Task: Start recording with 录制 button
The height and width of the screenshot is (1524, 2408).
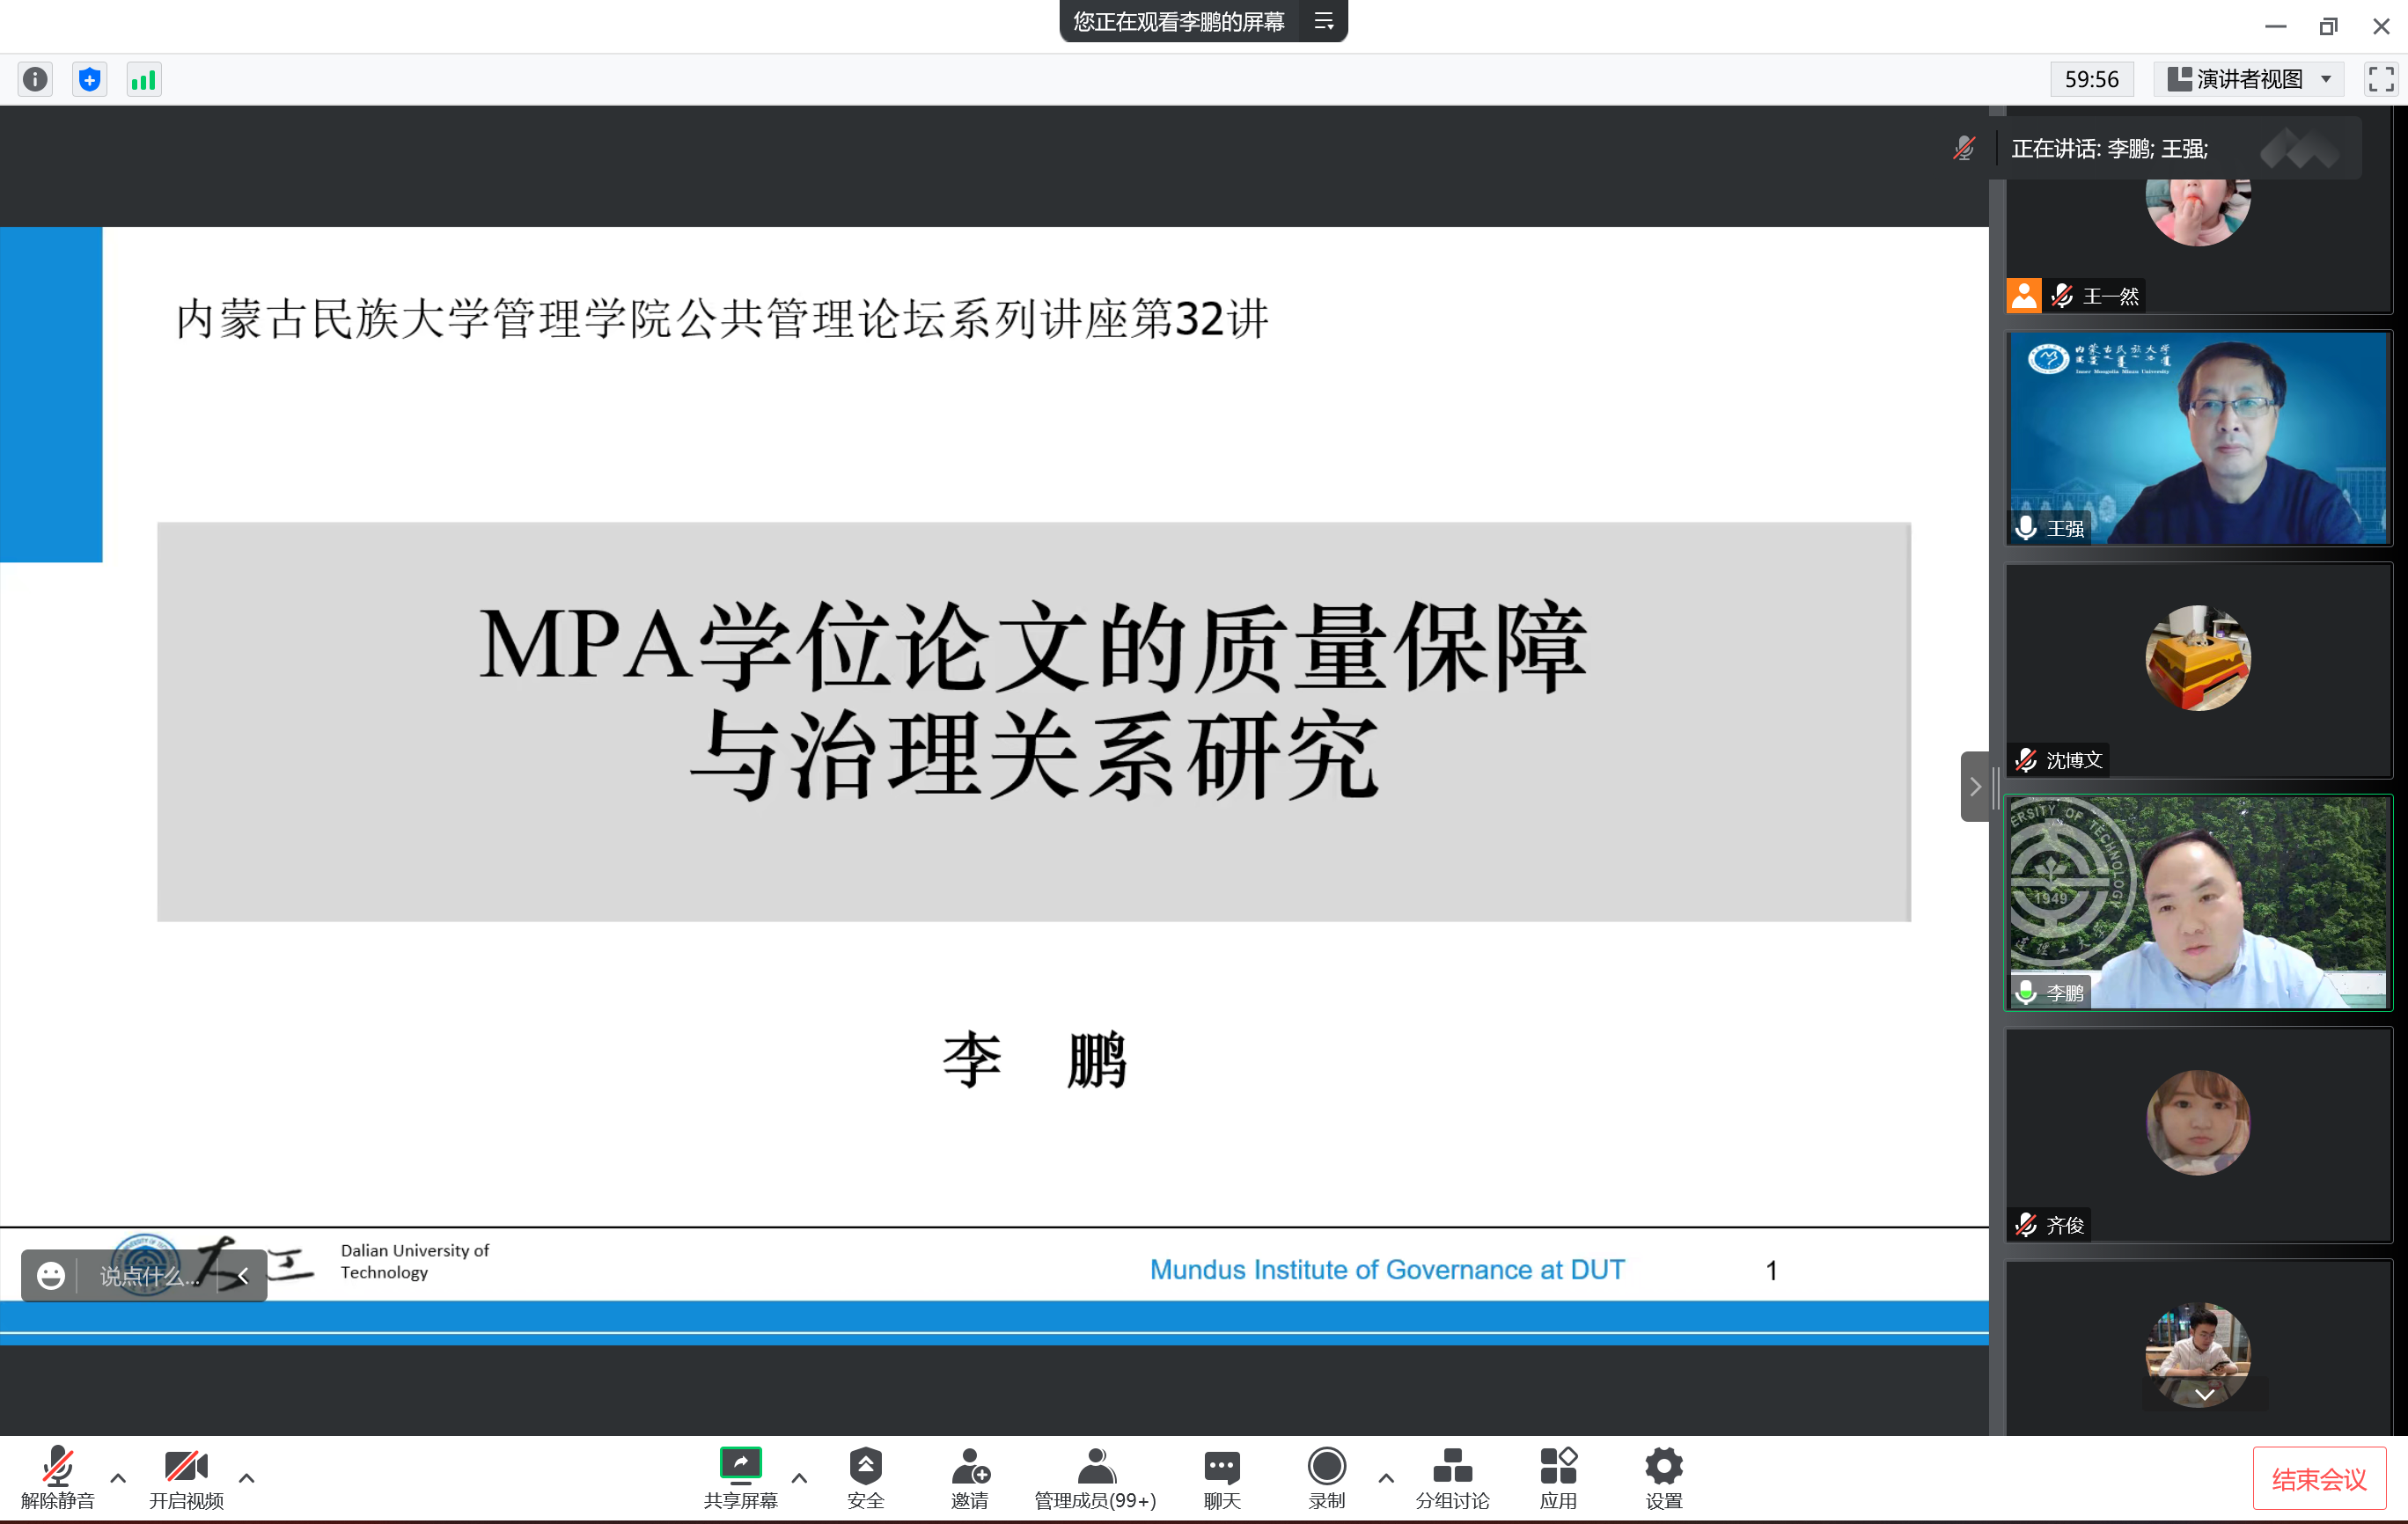Action: pyautogui.click(x=1326, y=1467)
